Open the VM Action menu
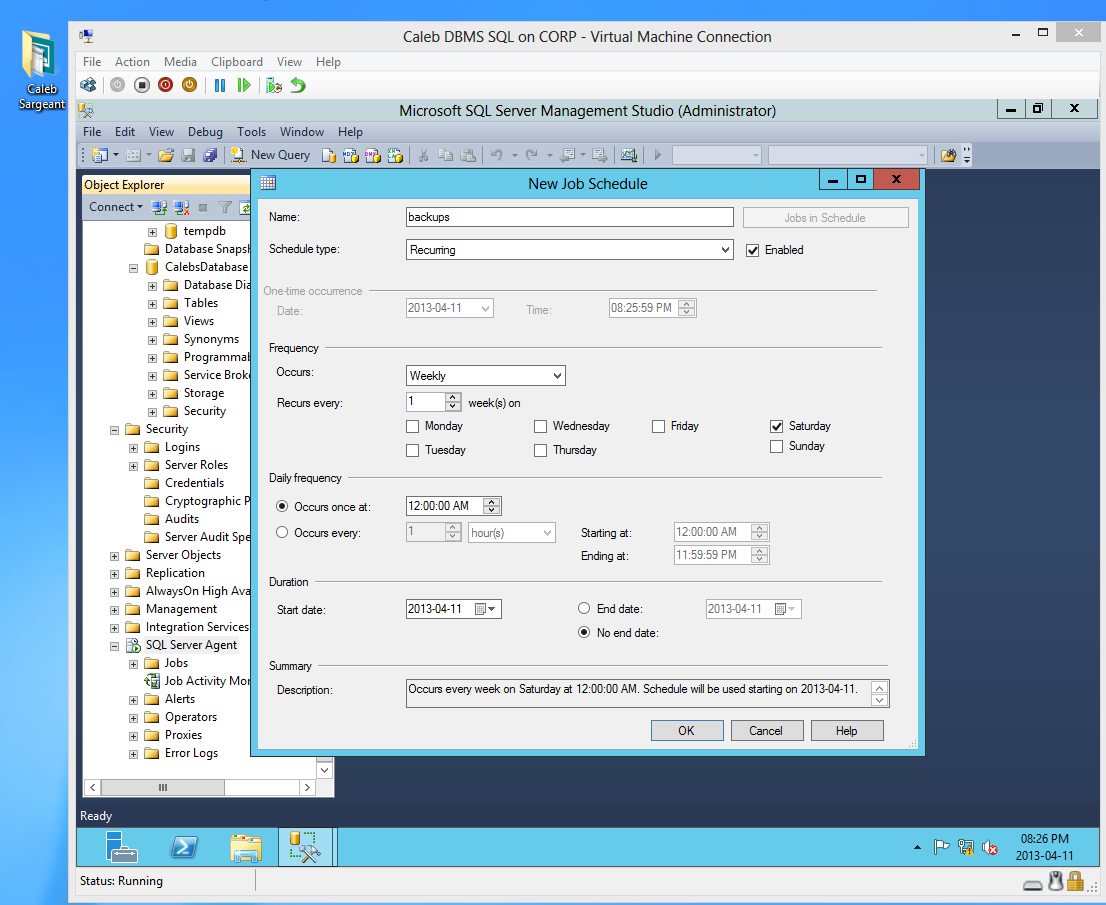Viewport: 1106px width, 905px height. [132, 62]
